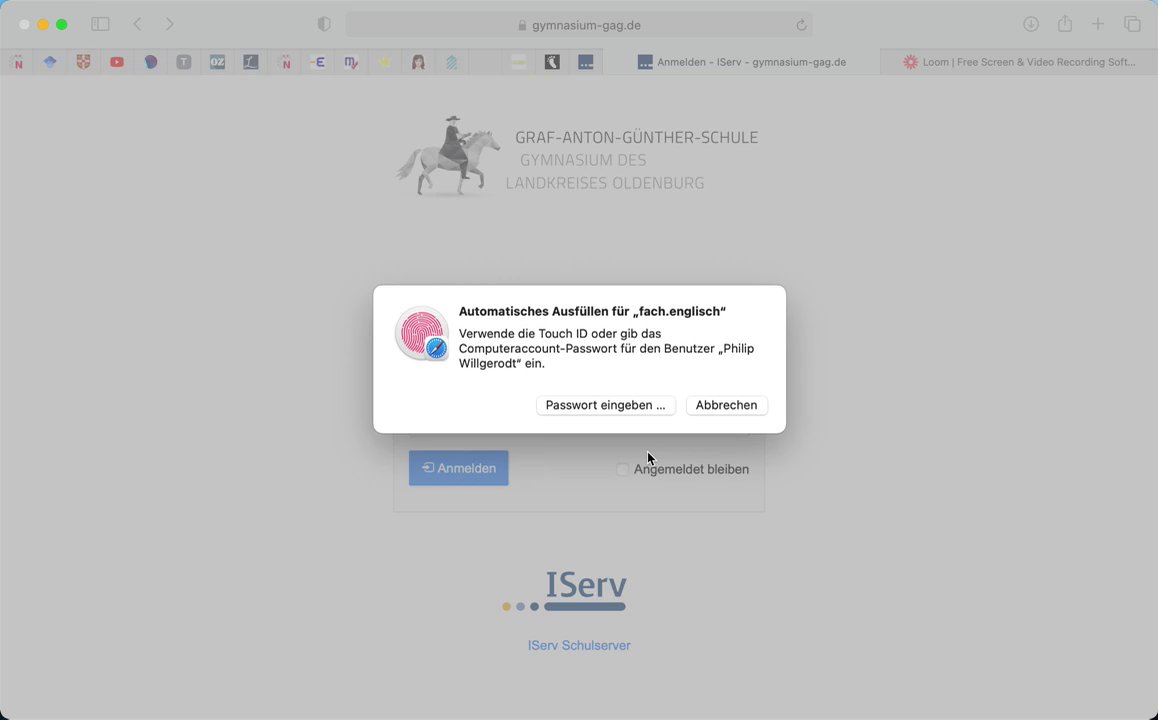The width and height of the screenshot is (1158, 720).
Task: Open the IServ Schulserver link
Action: tap(578, 645)
